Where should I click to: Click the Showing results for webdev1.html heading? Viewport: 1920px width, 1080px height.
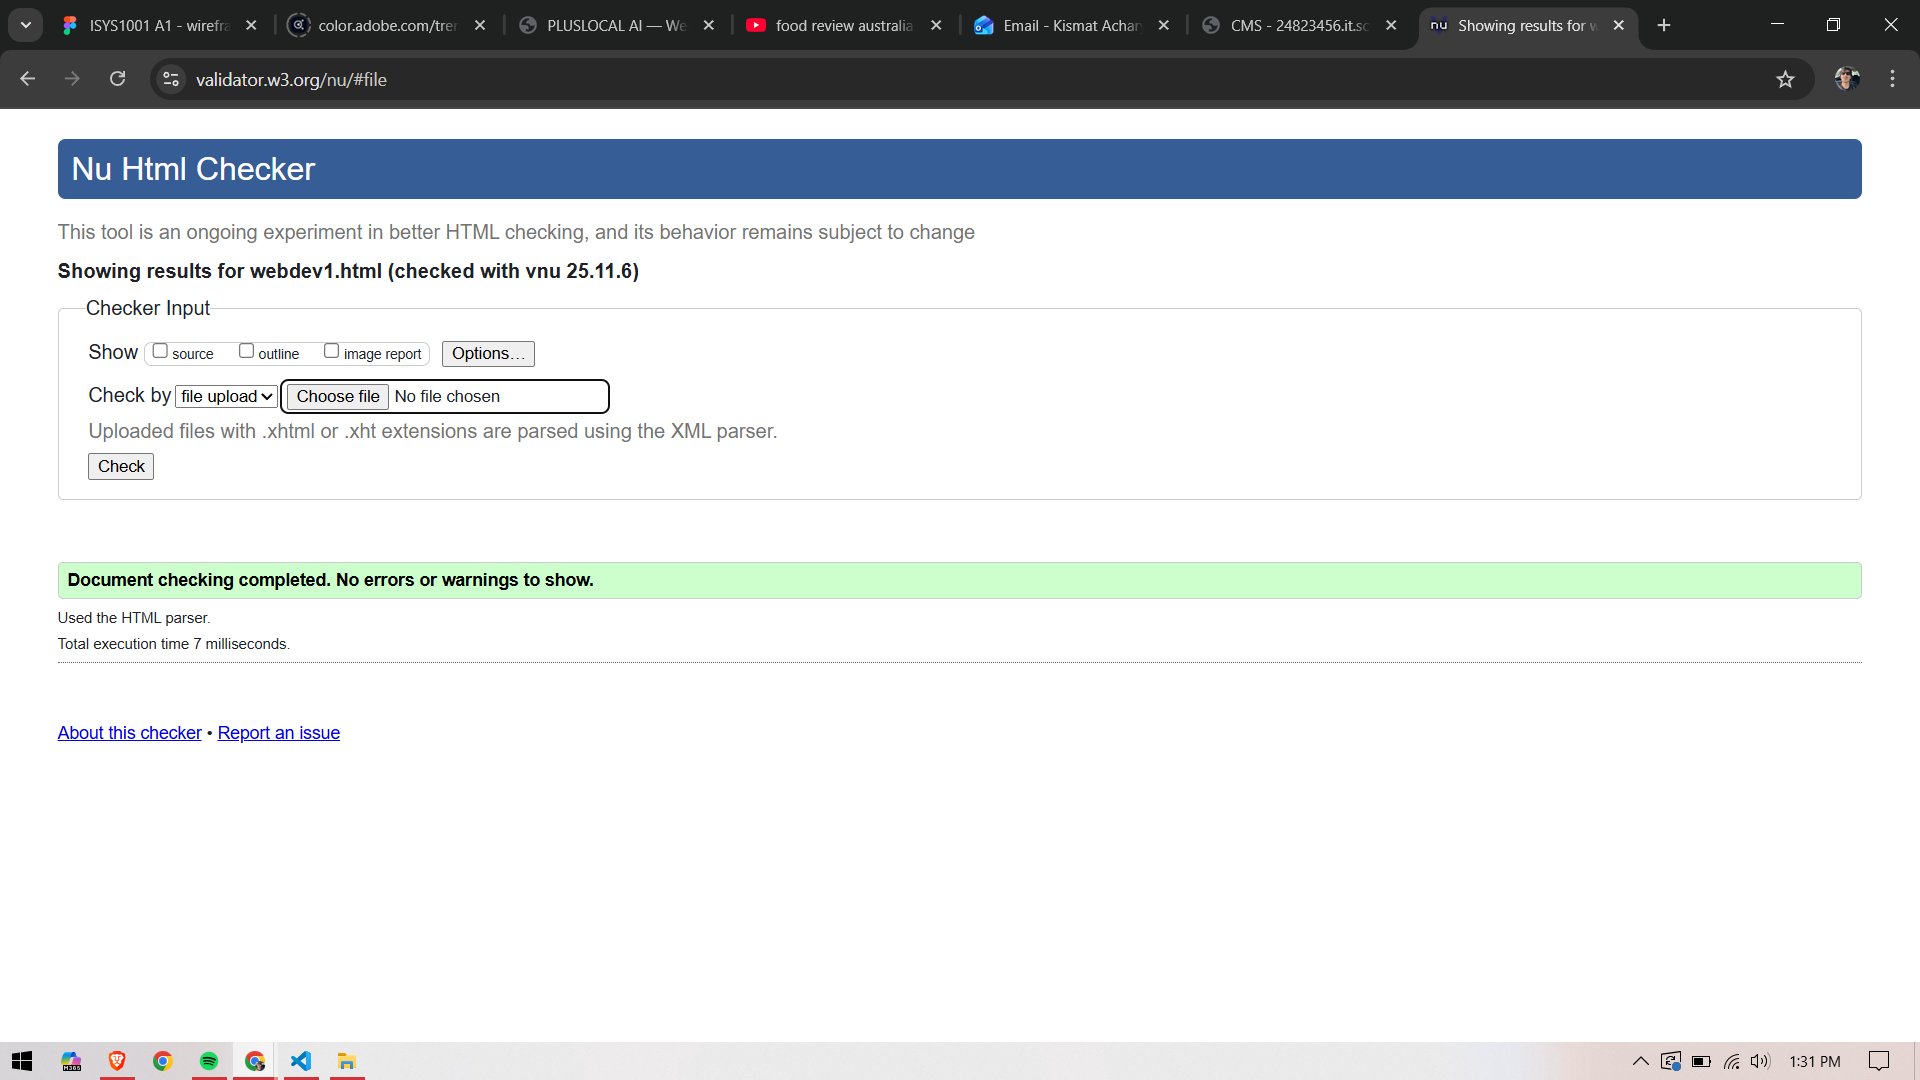pos(348,271)
